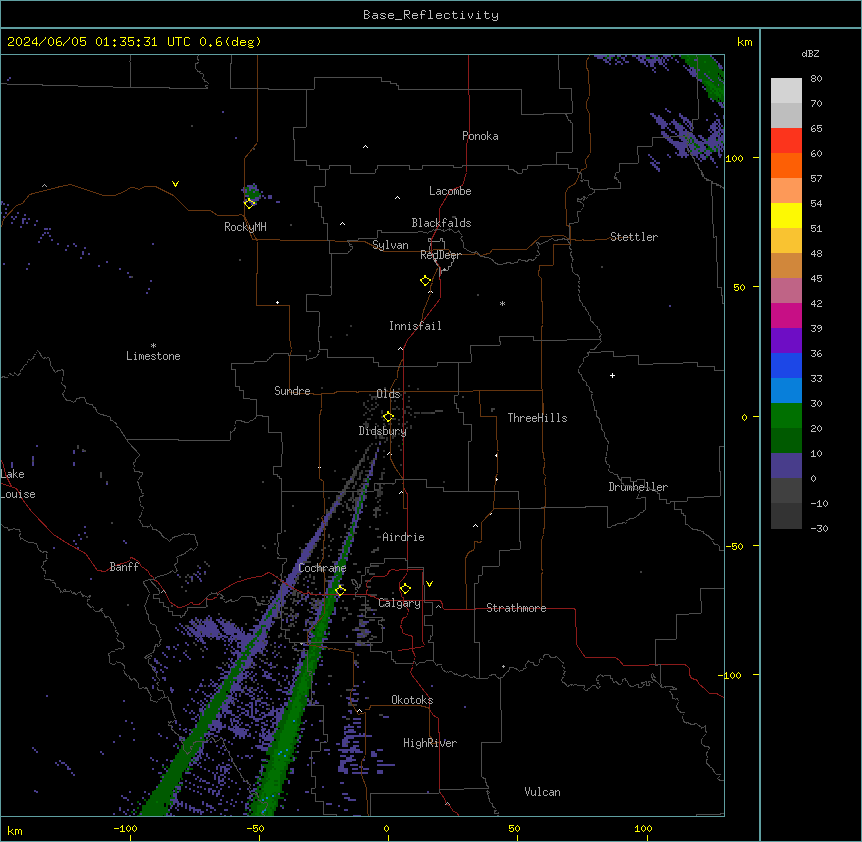Click the ThreeHills label
862x842 pixels.
pyautogui.click(x=538, y=418)
